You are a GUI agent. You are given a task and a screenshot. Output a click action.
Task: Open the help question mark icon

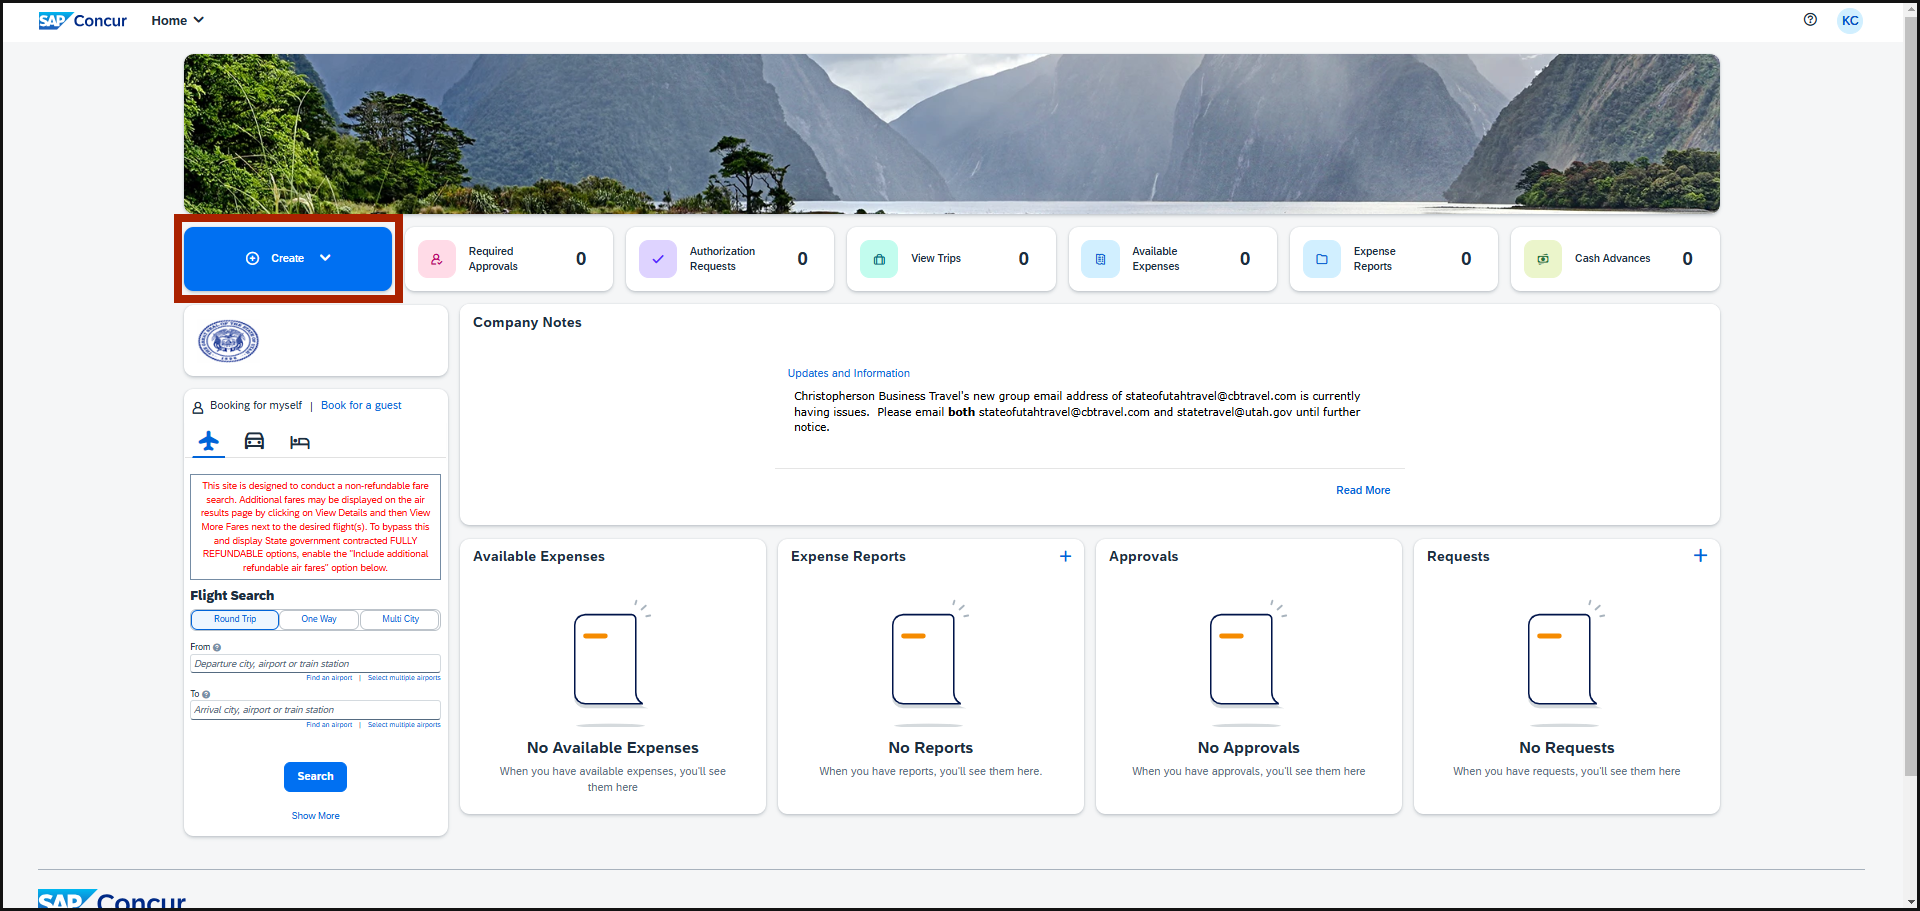[1810, 19]
